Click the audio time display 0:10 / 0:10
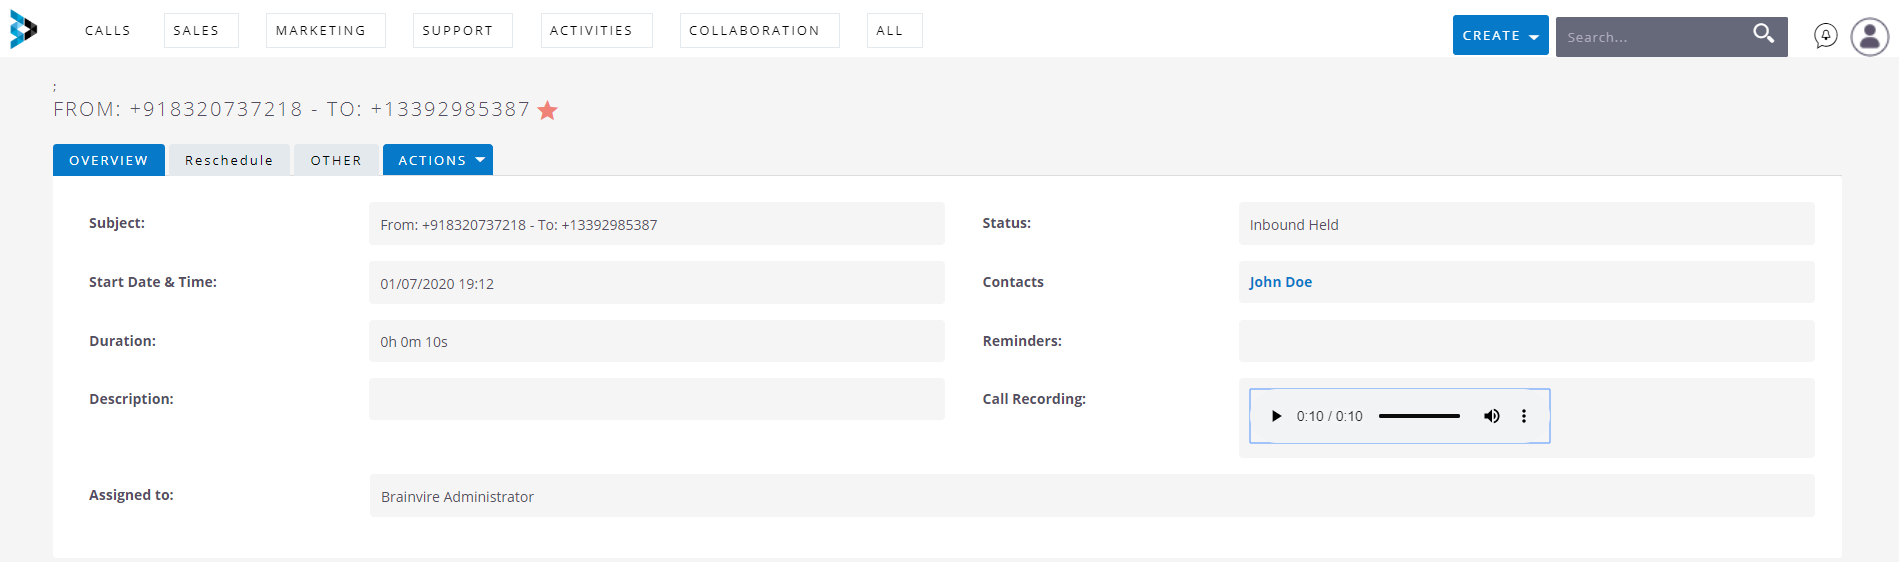 [x=1329, y=416]
